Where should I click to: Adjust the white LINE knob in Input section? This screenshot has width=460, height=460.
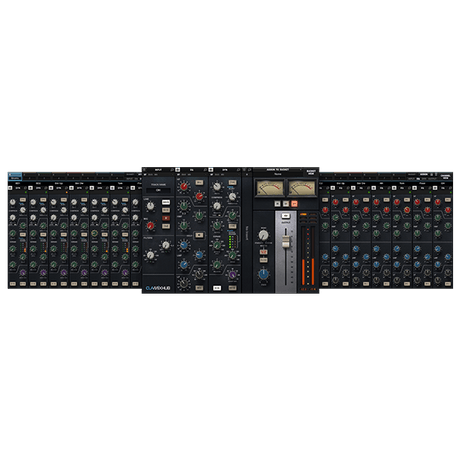tap(151, 206)
